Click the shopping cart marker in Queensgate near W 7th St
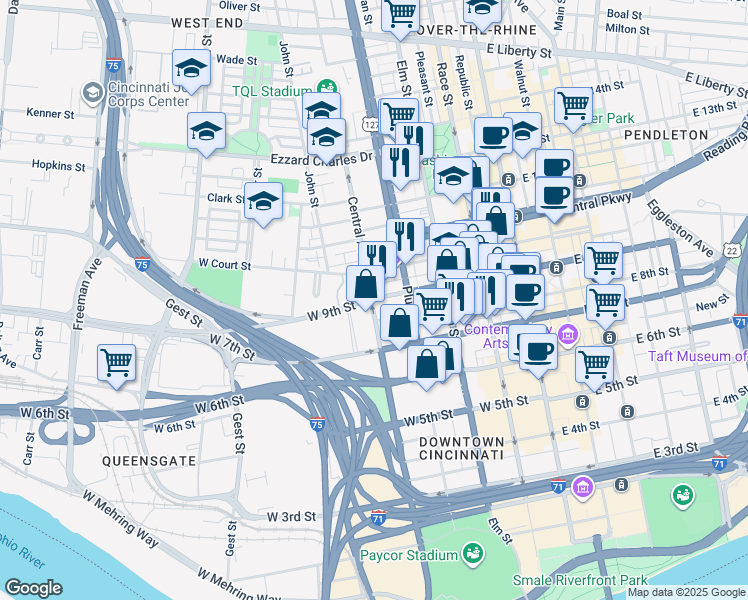Screen dimensions: 748x600 [x=116, y=364]
